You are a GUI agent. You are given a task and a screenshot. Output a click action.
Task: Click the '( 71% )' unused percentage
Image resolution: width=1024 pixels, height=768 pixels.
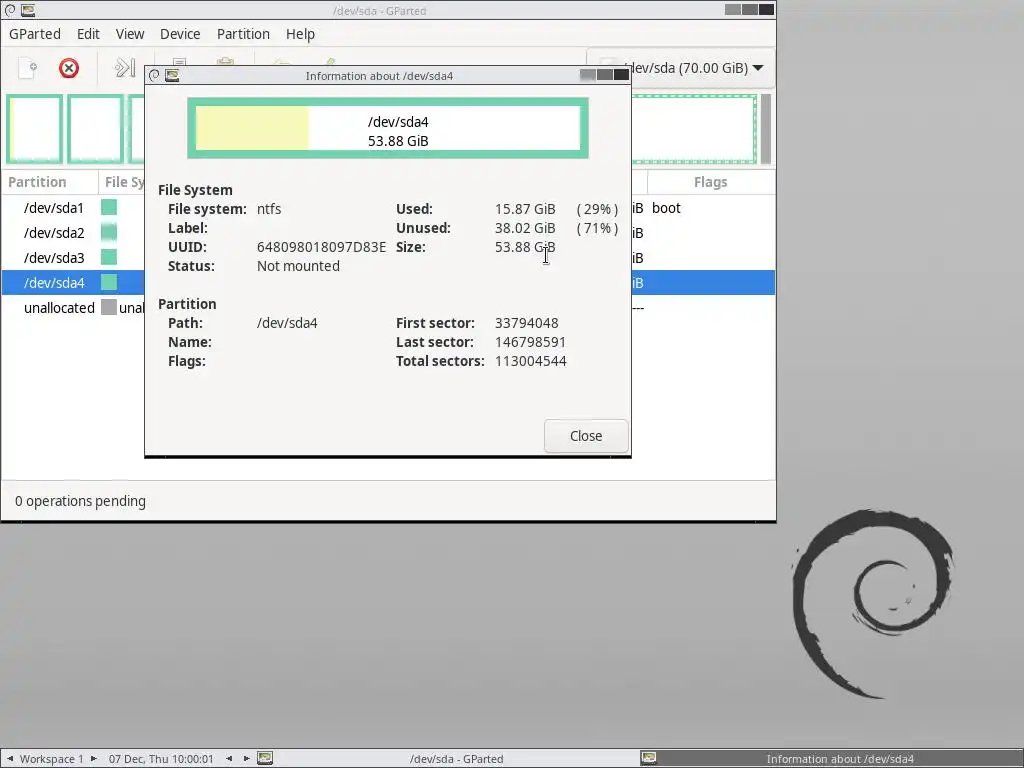pos(597,228)
